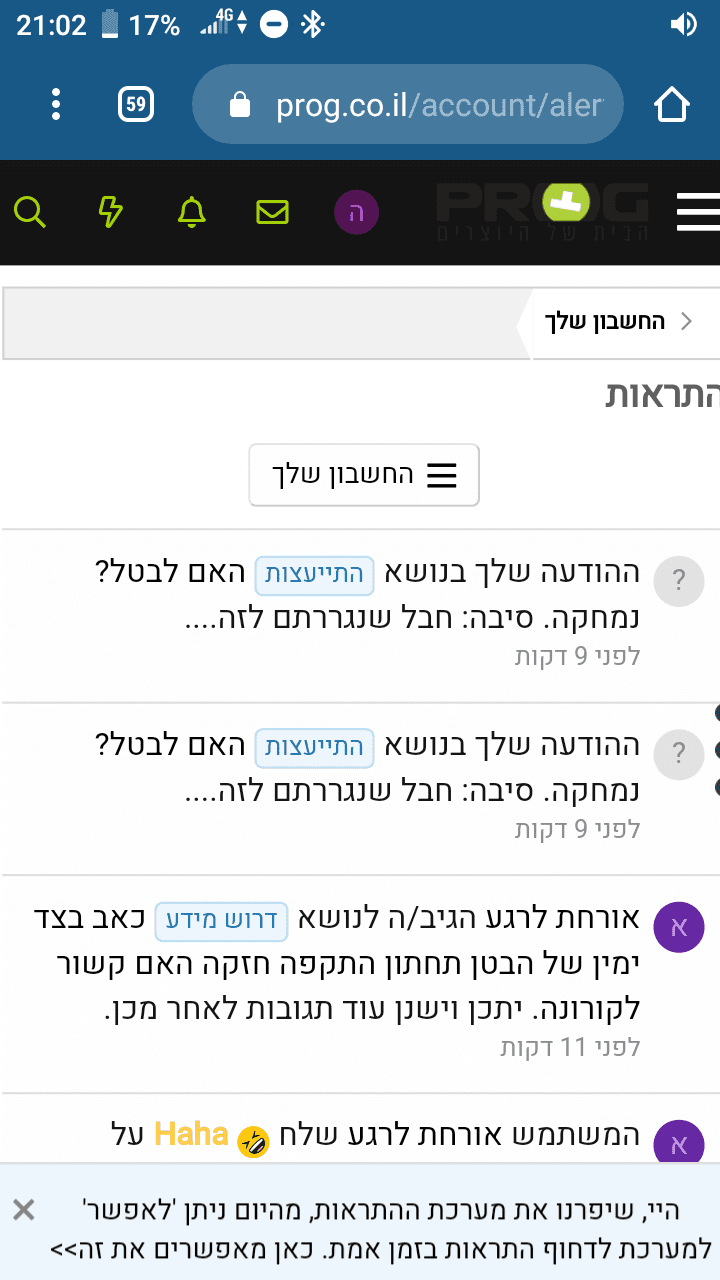
Task: Expand the החשבון שלך menu button
Action: [x=364, y=475]
